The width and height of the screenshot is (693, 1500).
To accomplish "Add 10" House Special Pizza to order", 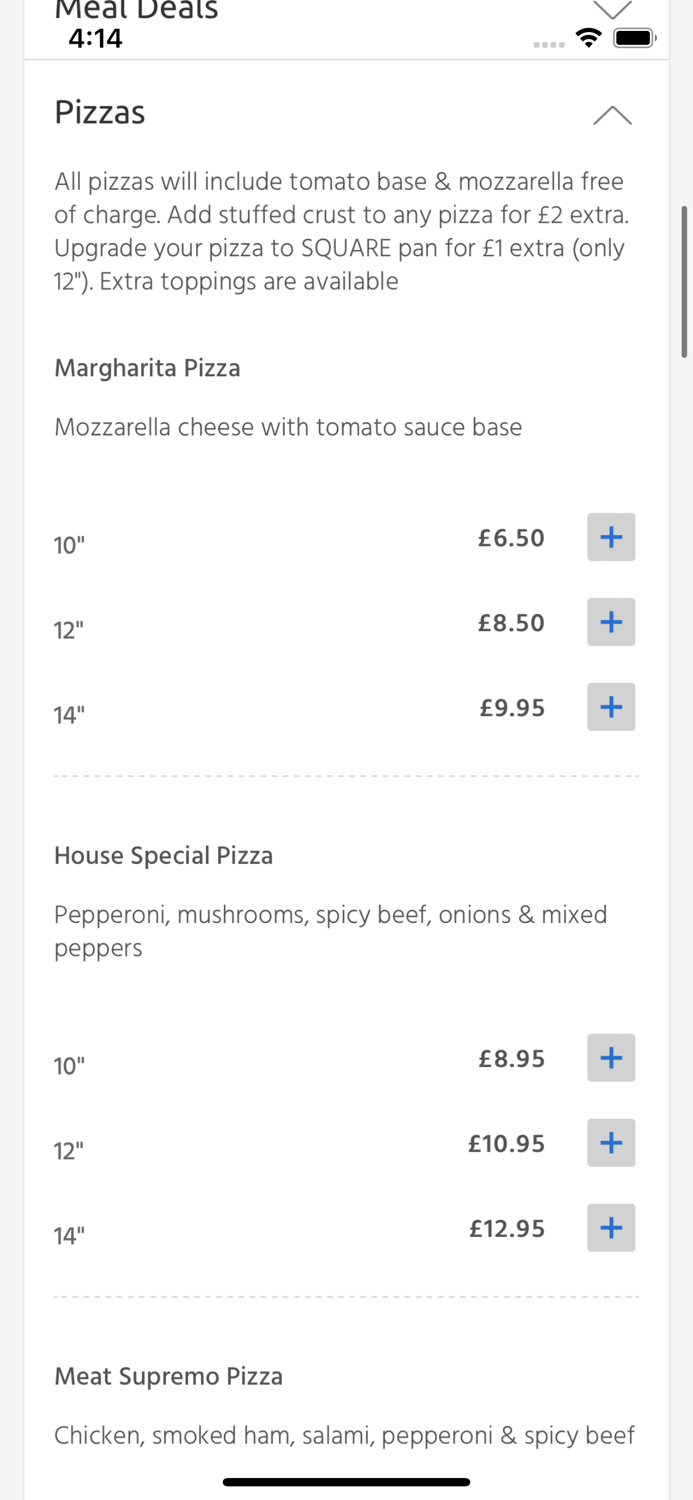I will (x=610, y=1058).
